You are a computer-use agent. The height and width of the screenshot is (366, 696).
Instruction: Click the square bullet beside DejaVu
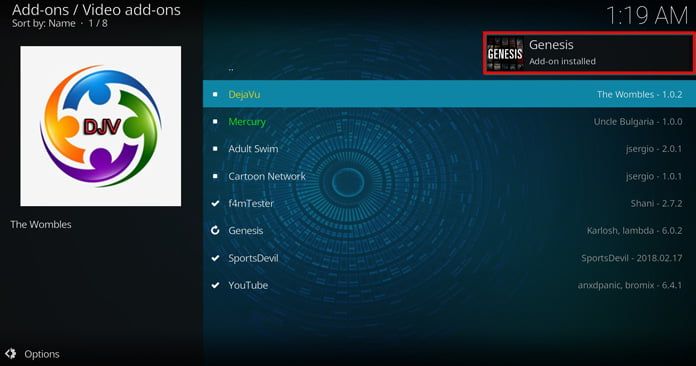(215, 94)
